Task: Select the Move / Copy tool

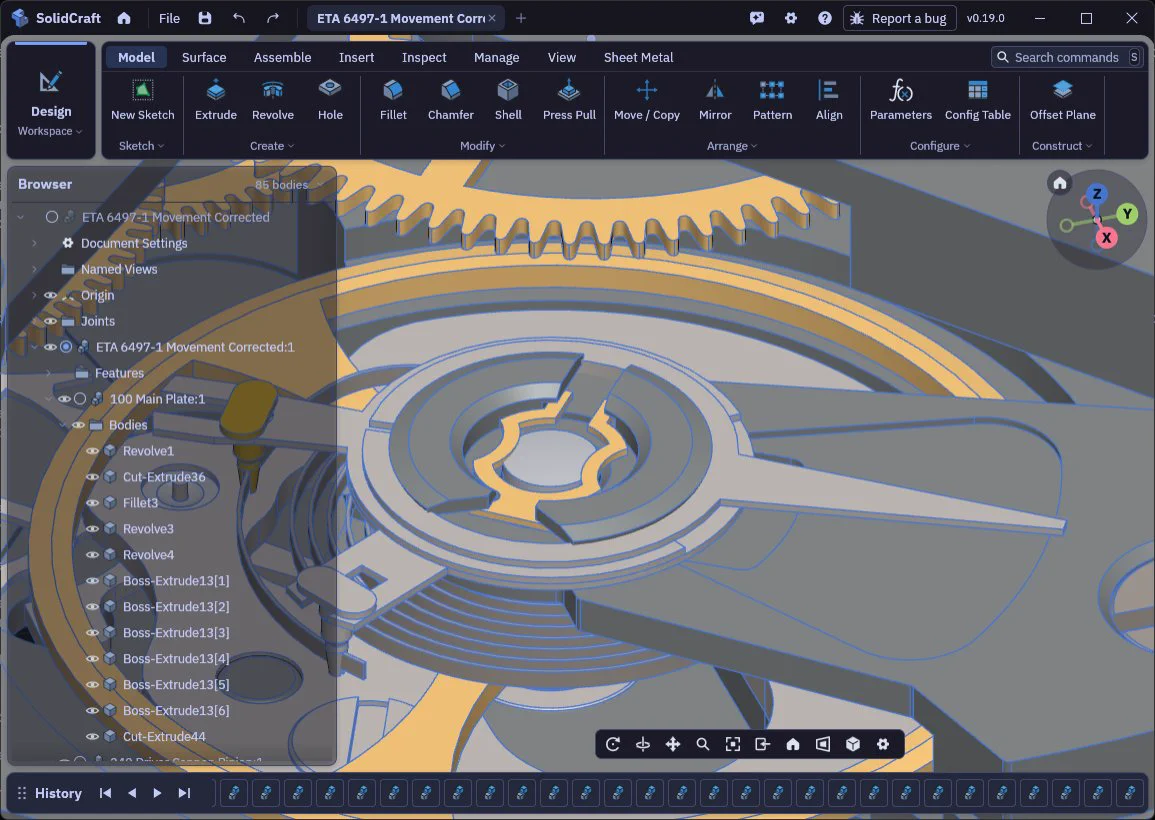Action: click(x=647, y=100)
